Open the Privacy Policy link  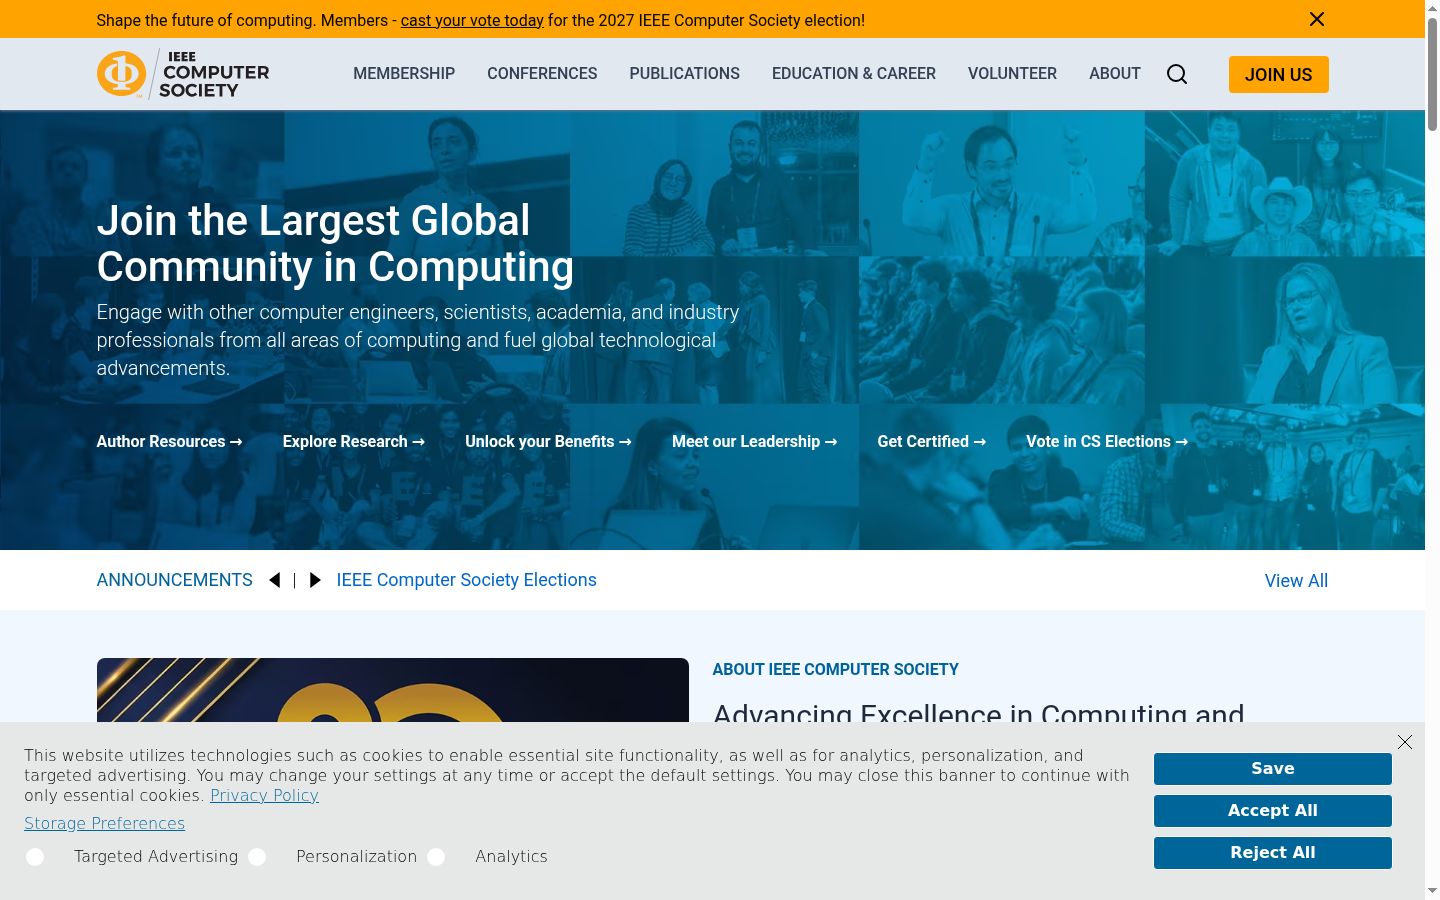(x=264, y=796)
